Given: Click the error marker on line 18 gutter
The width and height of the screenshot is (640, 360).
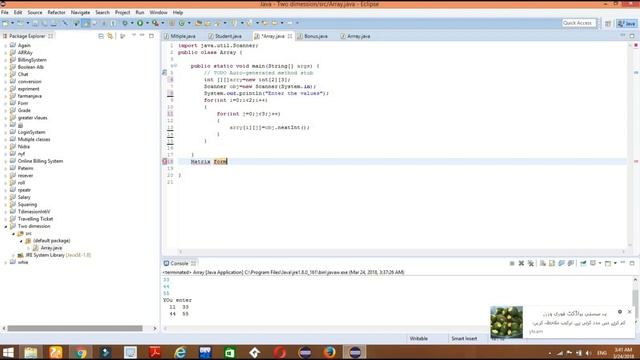Looking at the screenshot, I should coord(165,161).
